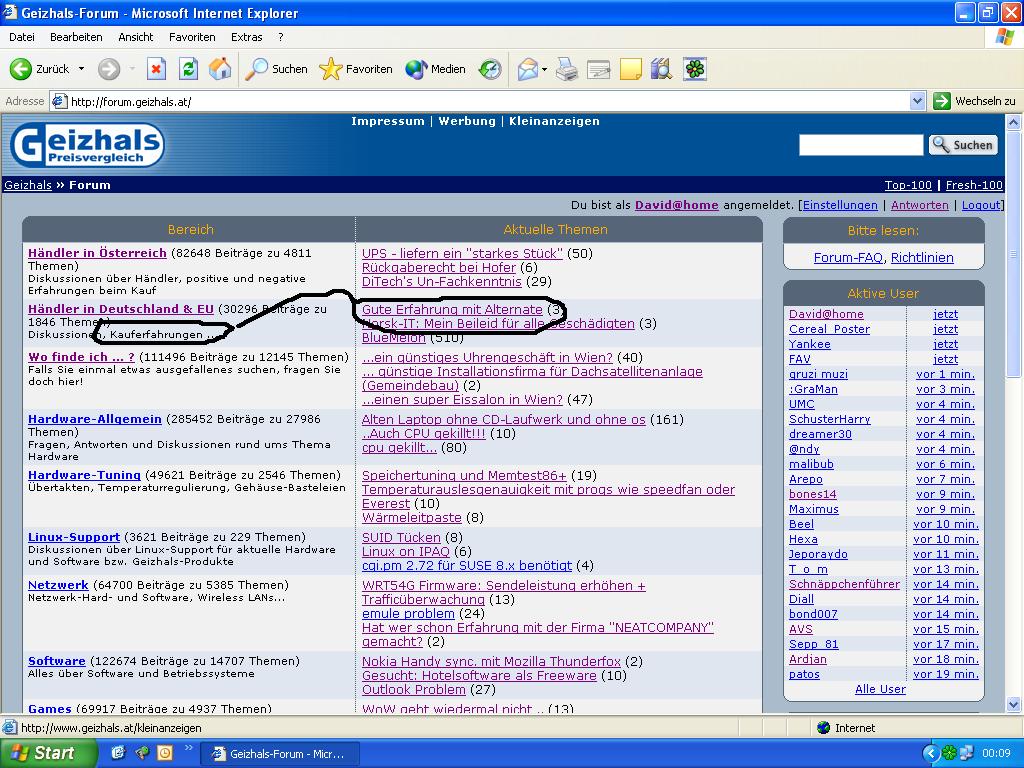
Task: Click the forum search text box
Action: pyautogui.click(x=861, y=145)
